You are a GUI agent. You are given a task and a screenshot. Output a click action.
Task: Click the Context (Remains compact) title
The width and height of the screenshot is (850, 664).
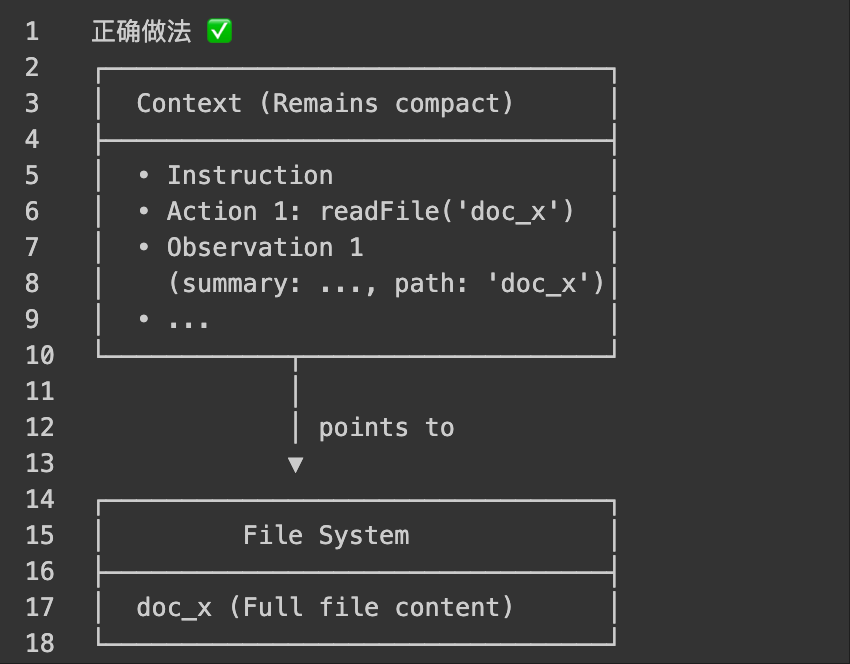coord(325,104)
